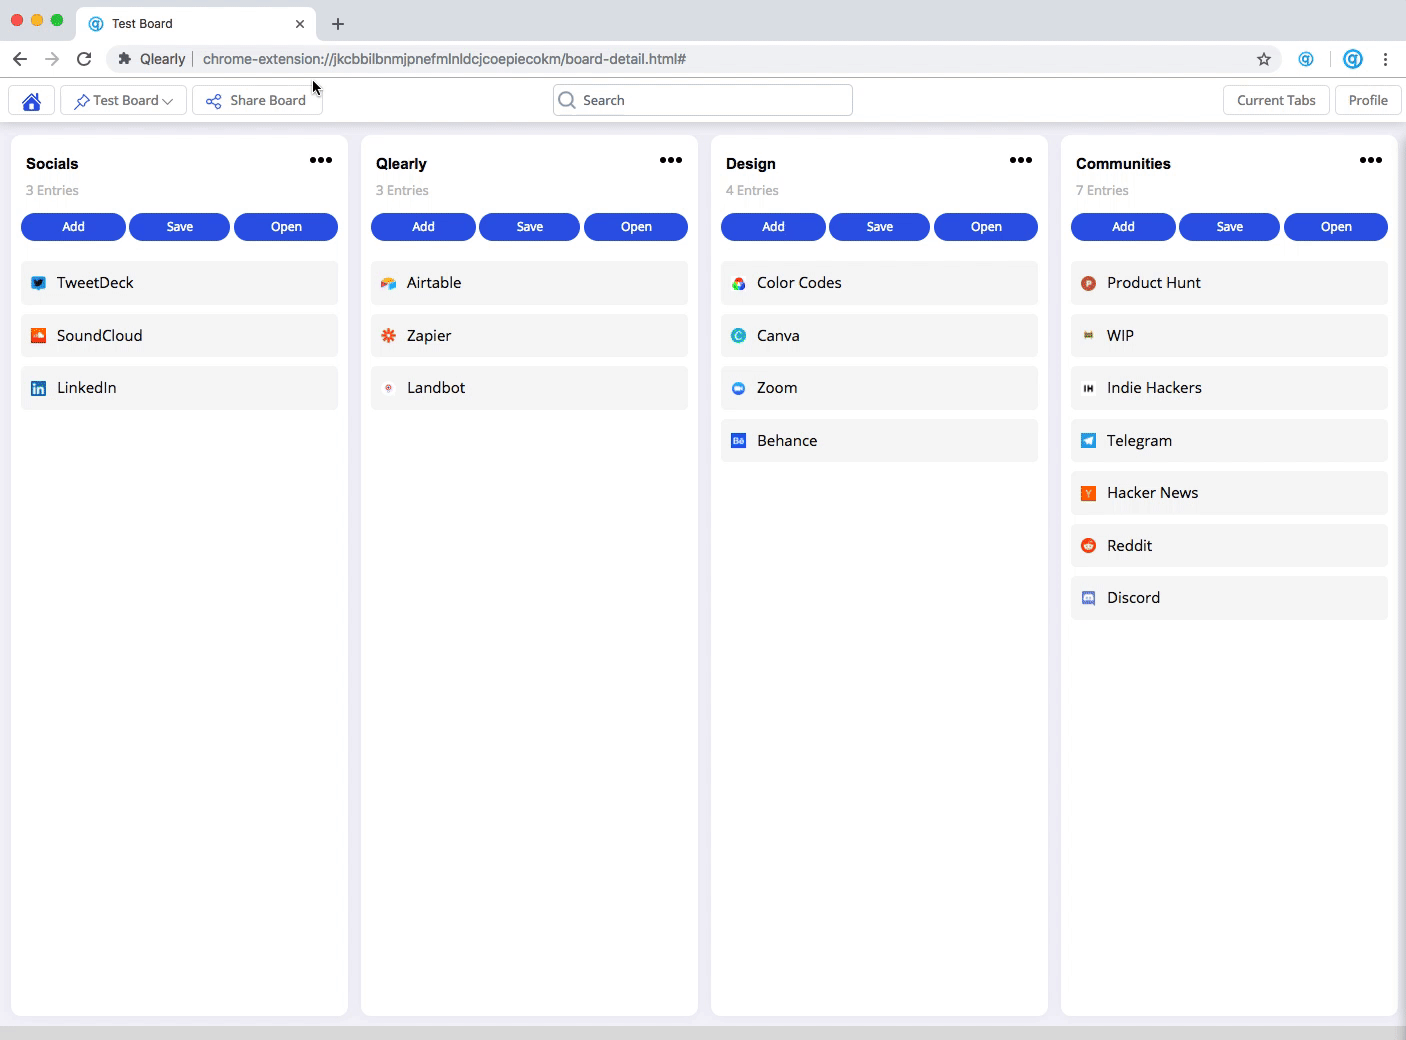Viewport: 1406px width, 1040px height.
Task: Click the Color Codes favicon icon
Action: (738, 283)
